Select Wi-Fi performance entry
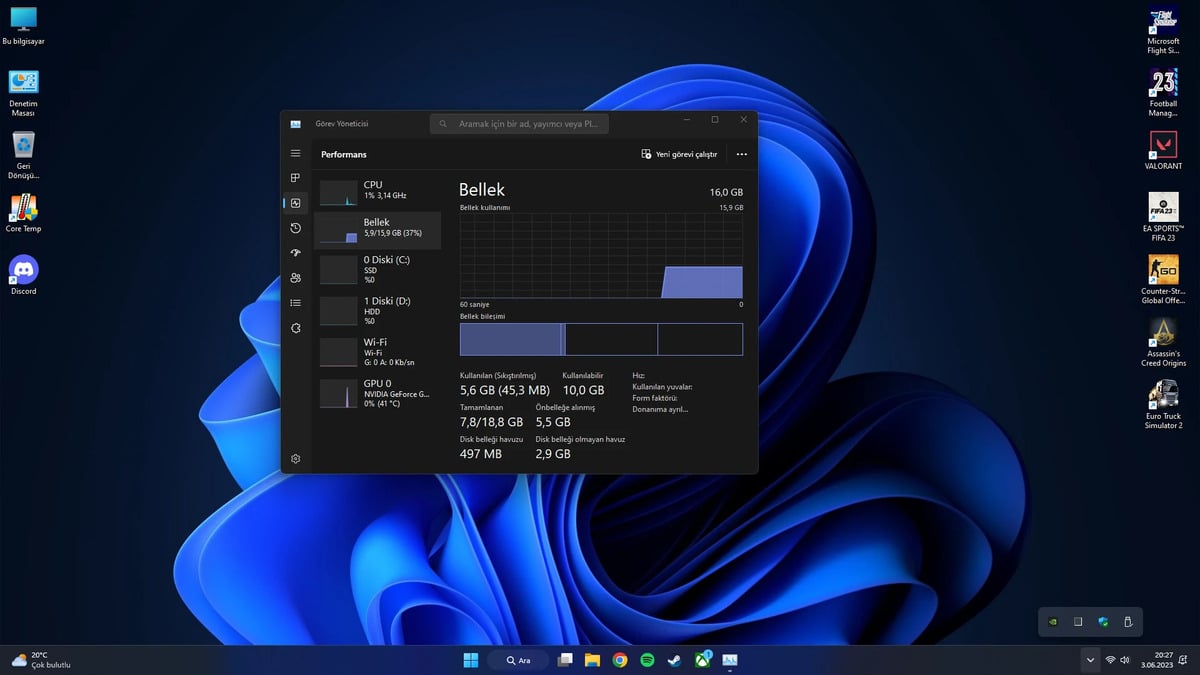 tap(378, 354)
